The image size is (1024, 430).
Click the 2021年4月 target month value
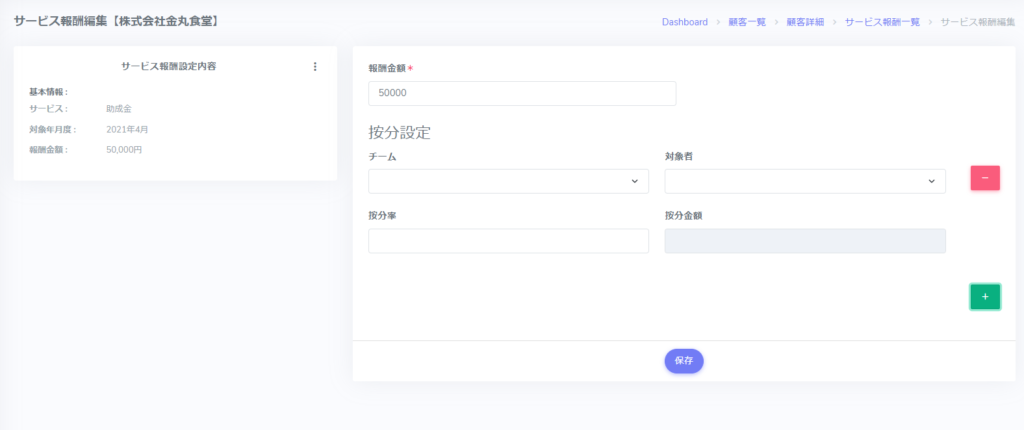[127, 129]
